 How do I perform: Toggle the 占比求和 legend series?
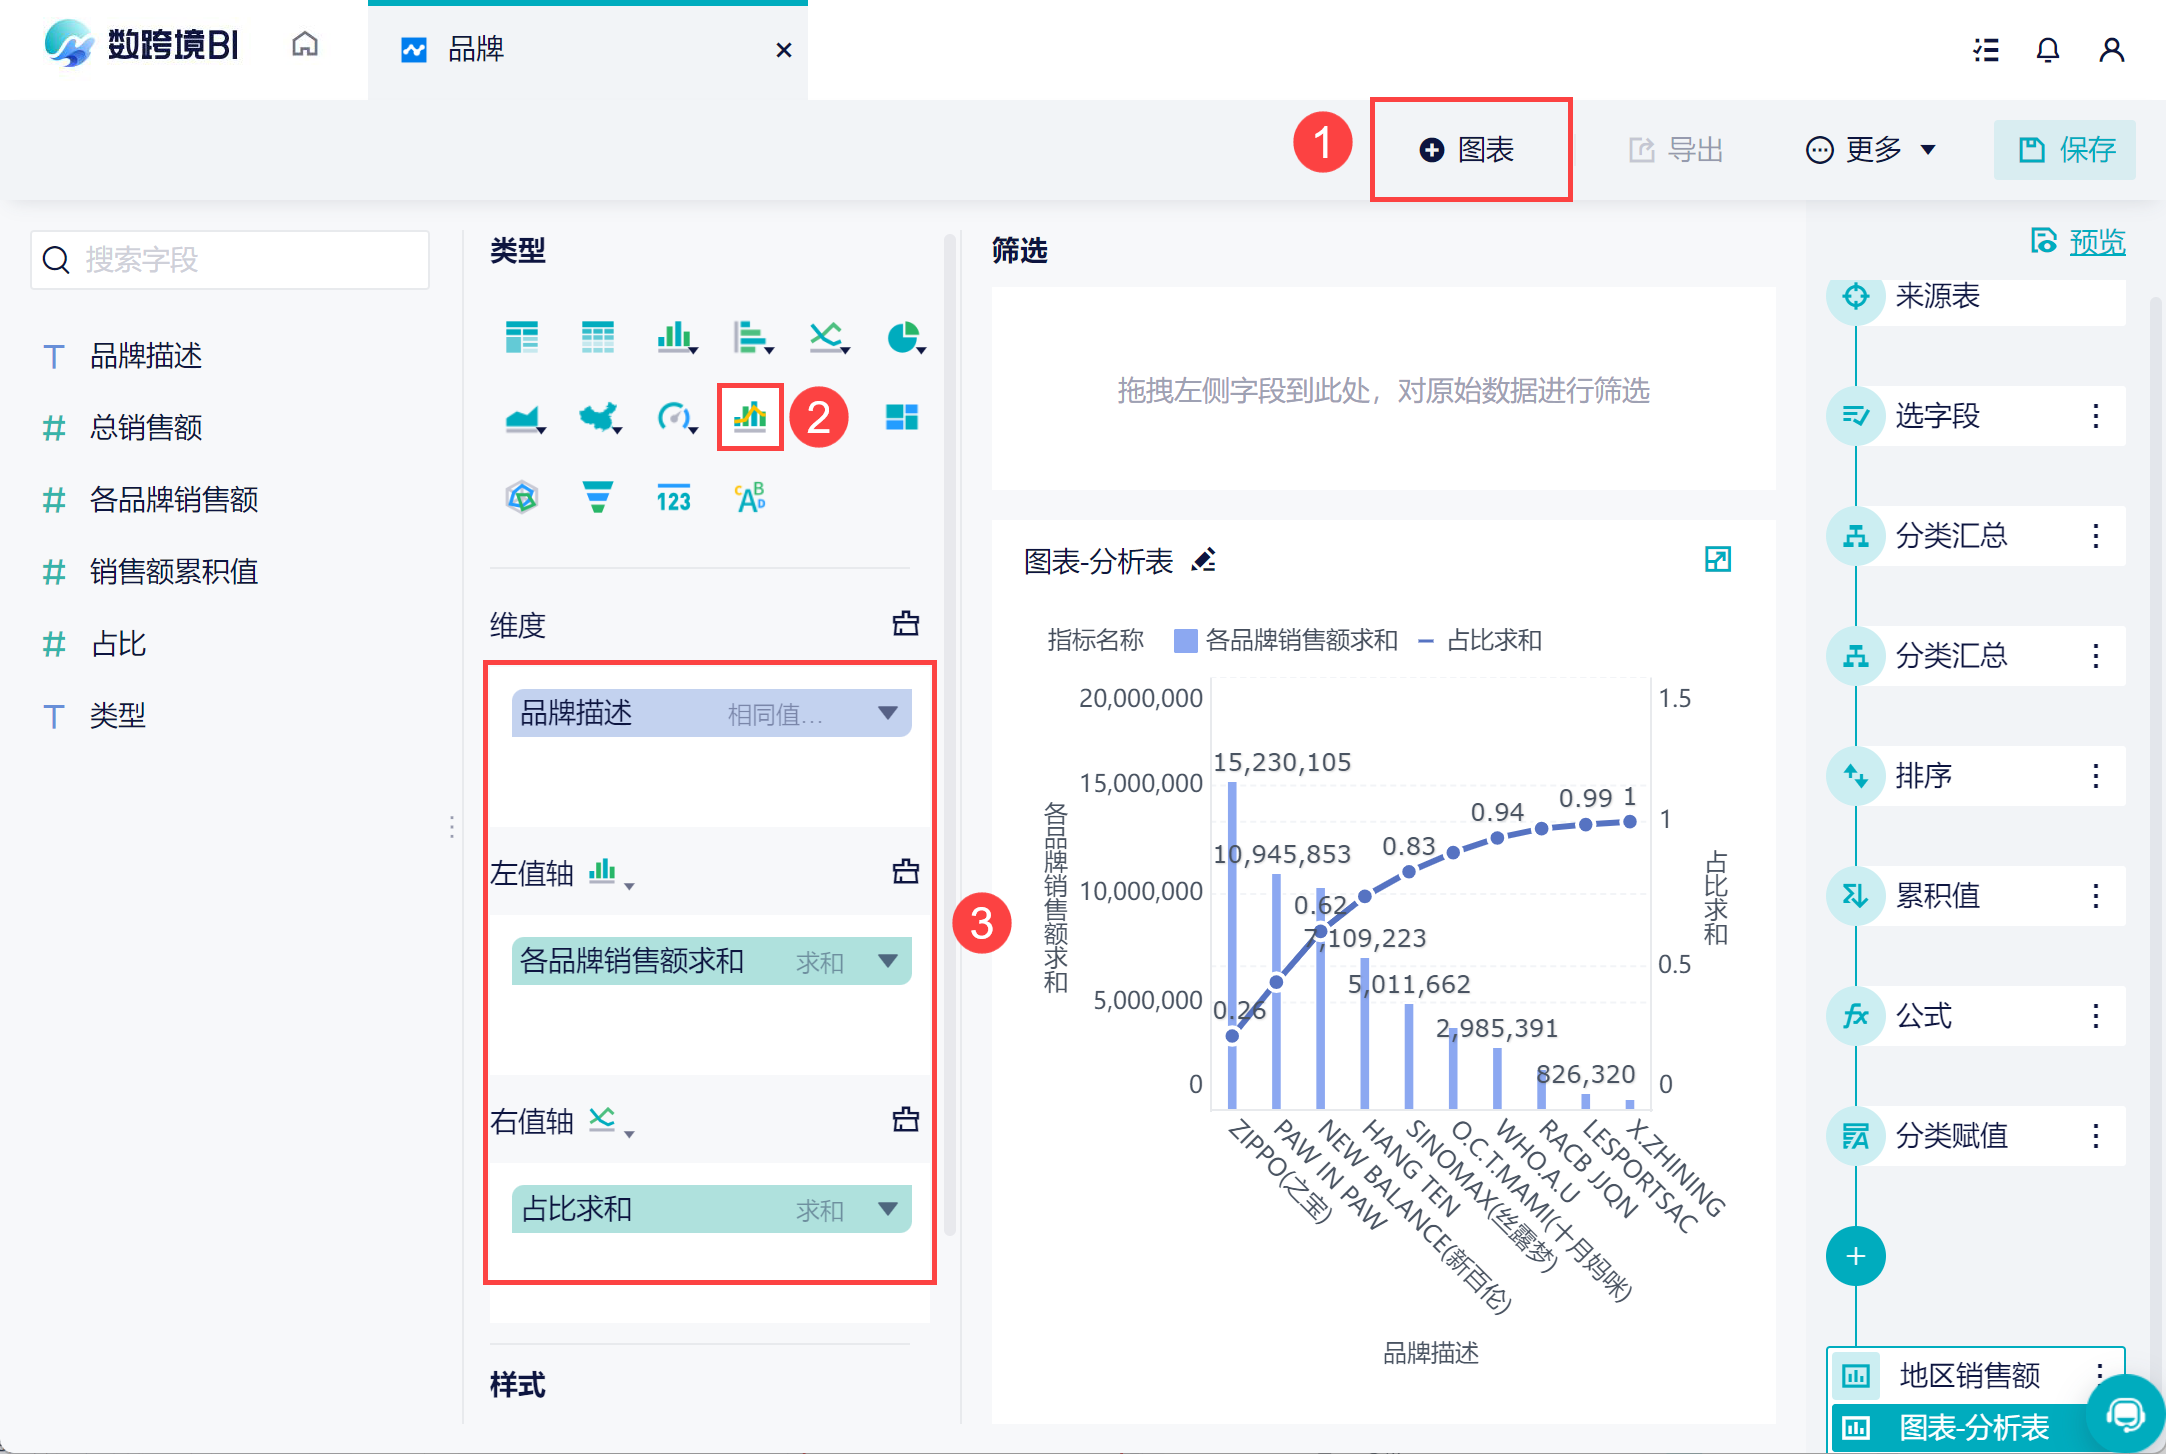pos(1481,640)
